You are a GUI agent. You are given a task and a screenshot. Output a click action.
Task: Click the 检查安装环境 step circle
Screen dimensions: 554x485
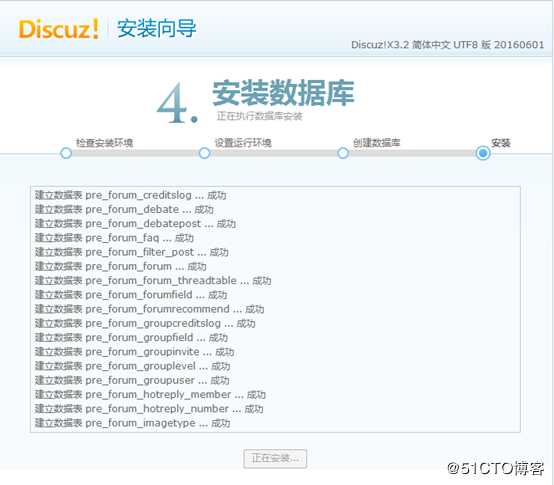tap(66, 153)
